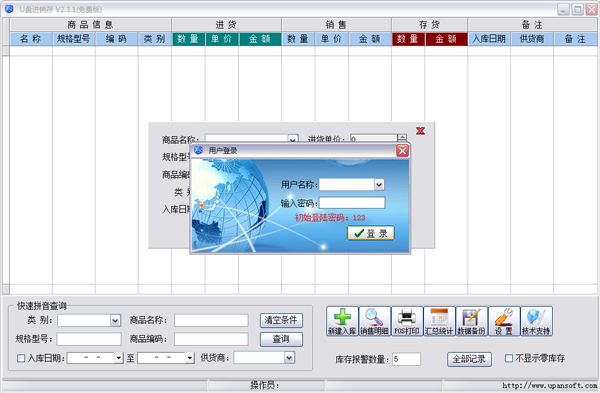The width and height of the screenshot is (600, 393).
Task: Click the green 进货 数量 column header
Action: tap(188, 39)
